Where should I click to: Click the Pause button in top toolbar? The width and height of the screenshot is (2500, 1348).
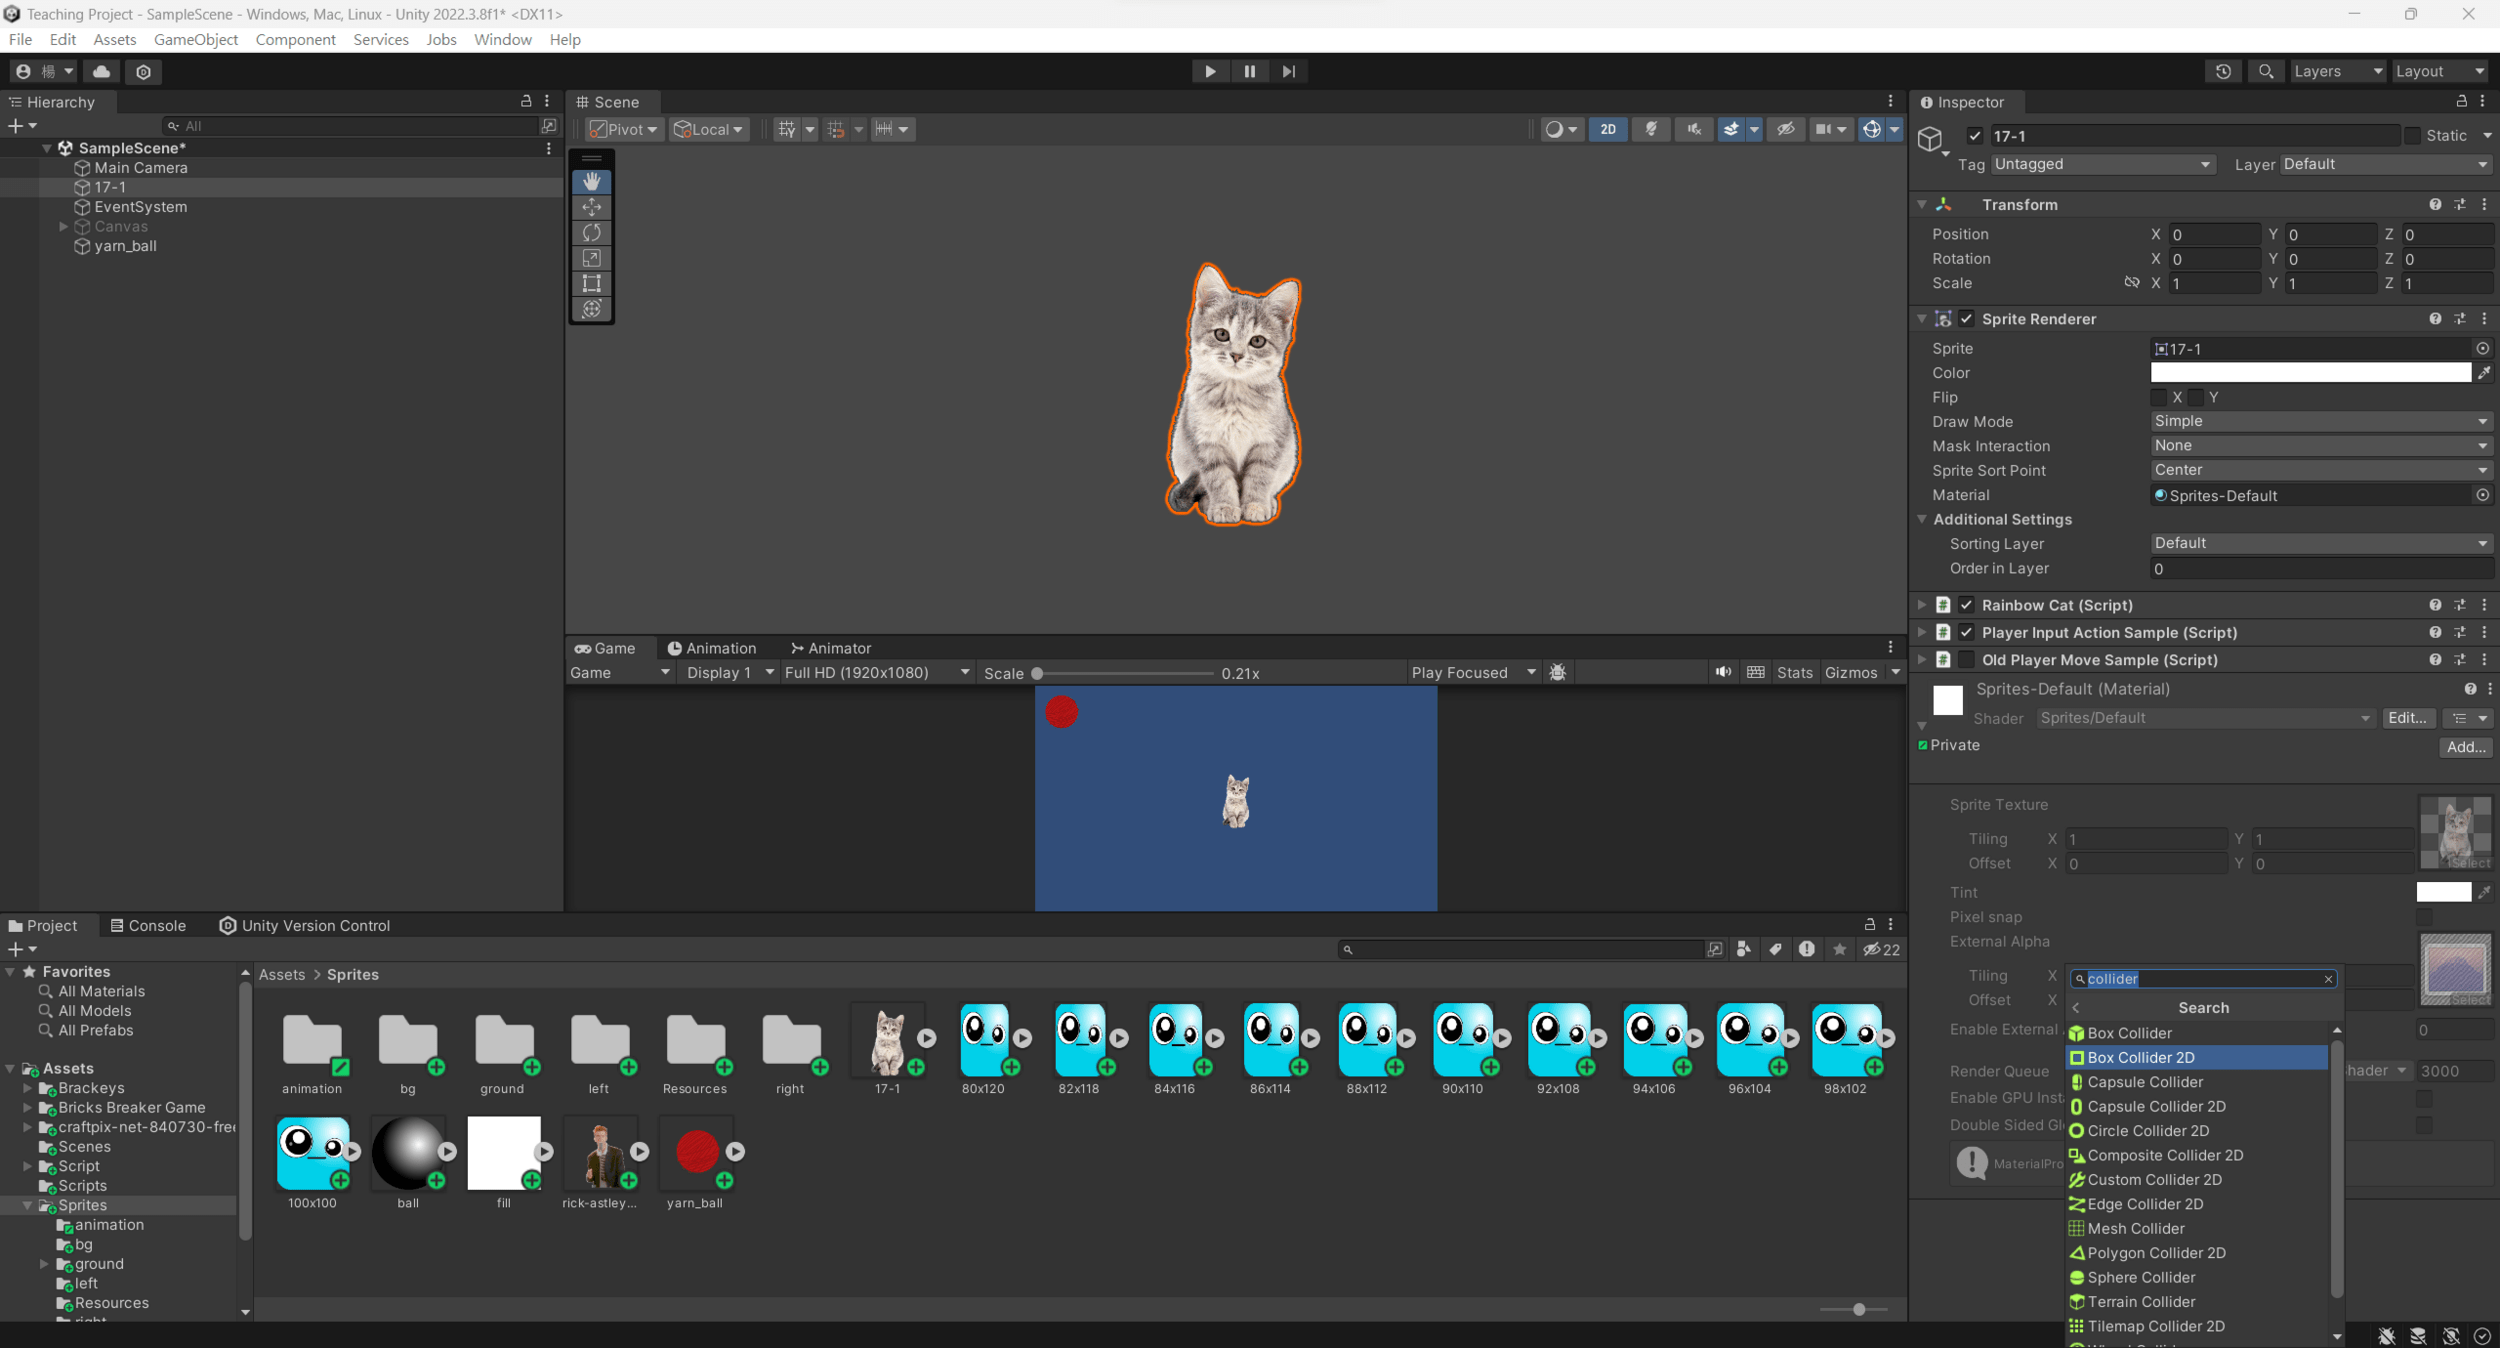click(x=1249, y=71)
